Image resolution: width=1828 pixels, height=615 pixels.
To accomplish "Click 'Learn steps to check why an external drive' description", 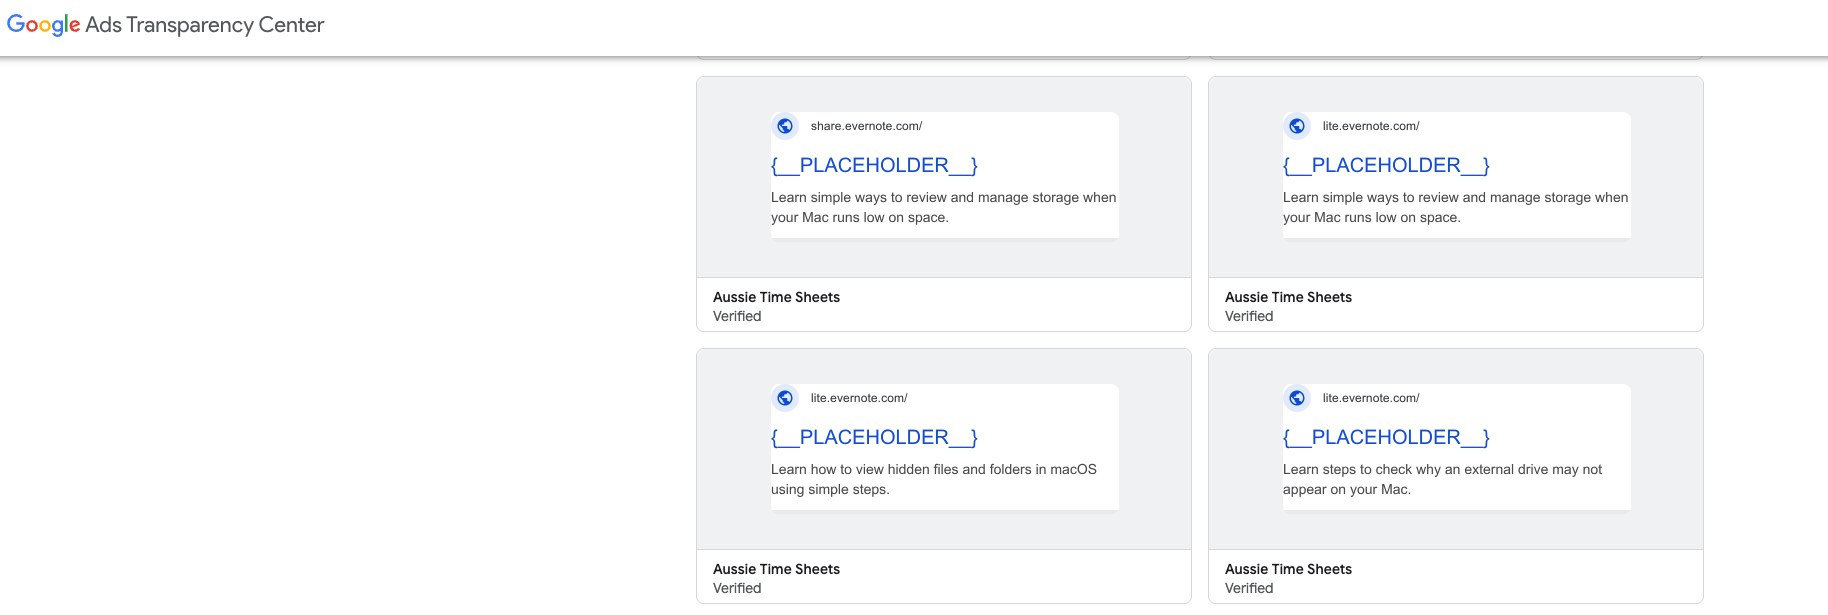I will tap(1442, 479).
